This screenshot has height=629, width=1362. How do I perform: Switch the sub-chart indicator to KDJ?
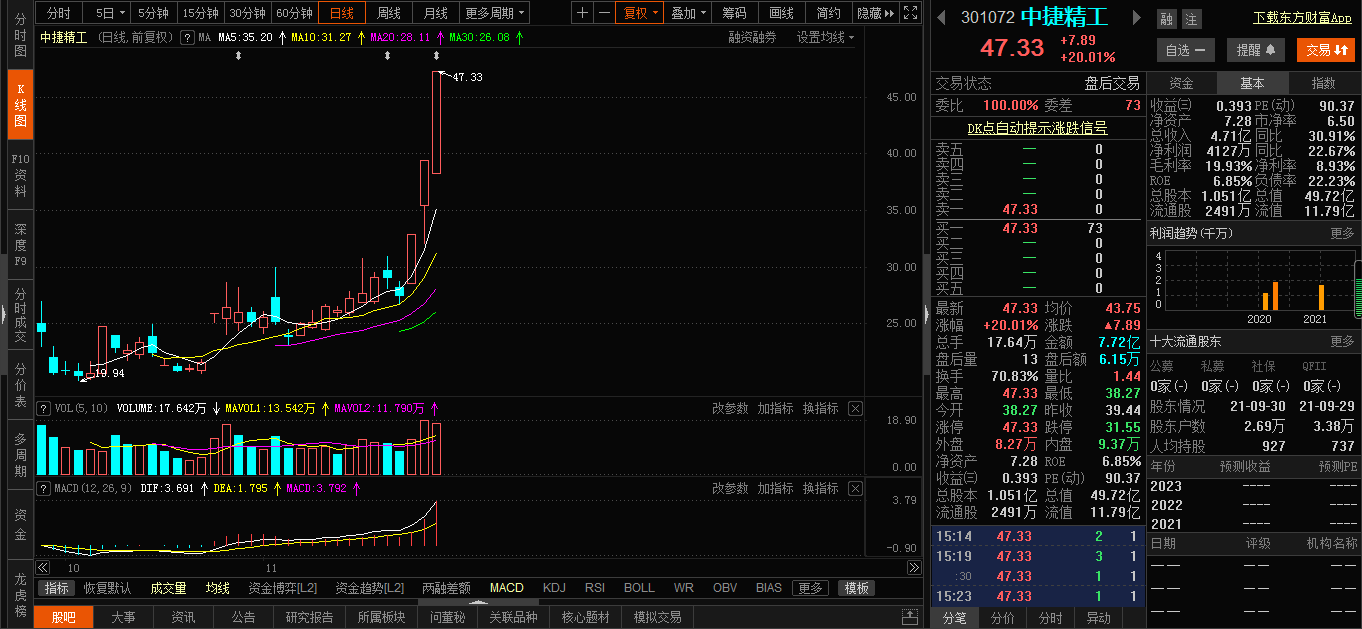pos(554,588)
